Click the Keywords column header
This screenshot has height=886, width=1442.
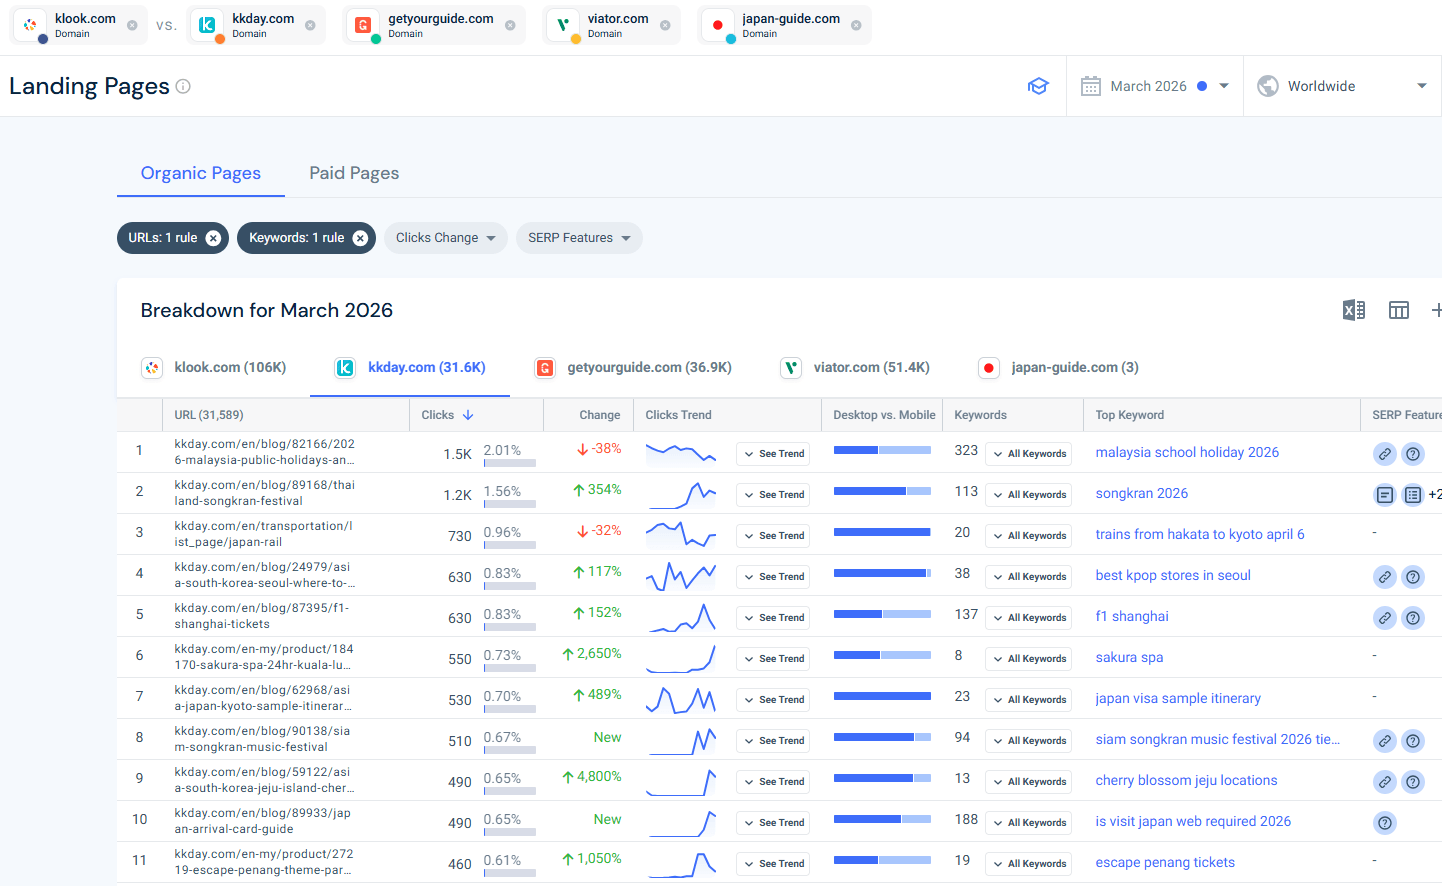[981, 415]
